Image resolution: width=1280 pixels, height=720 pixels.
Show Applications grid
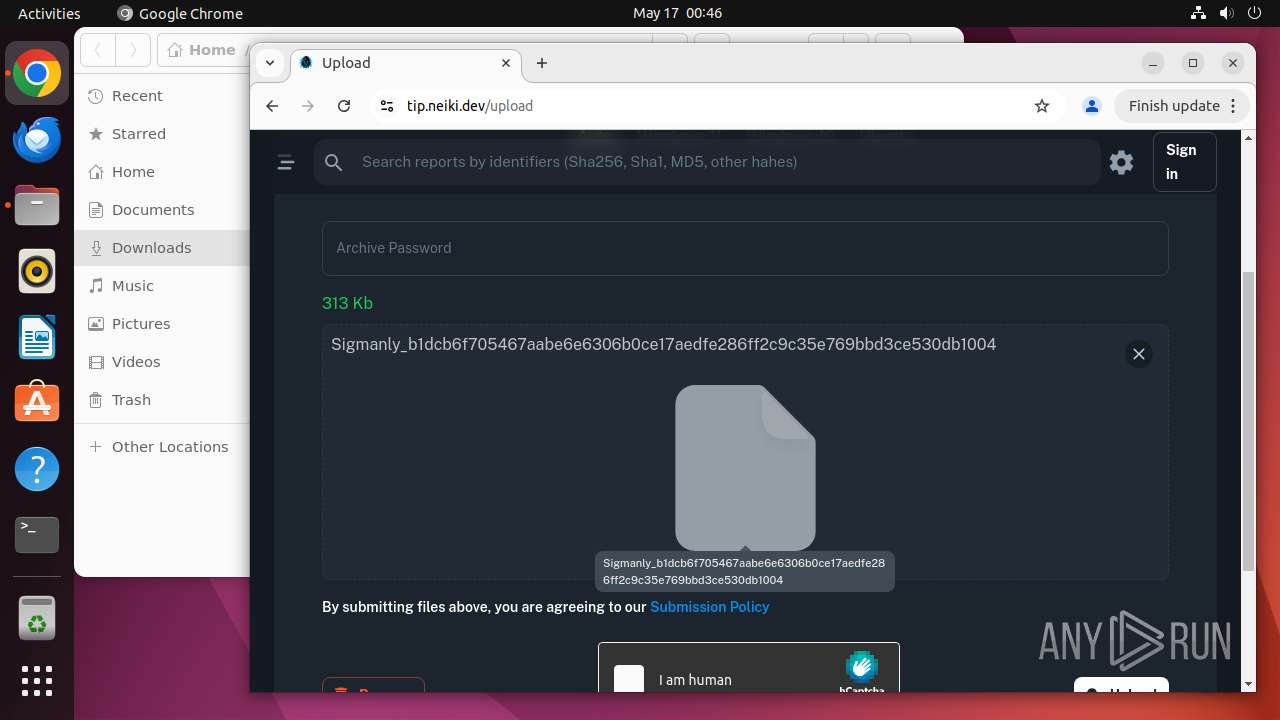(37, 680)
